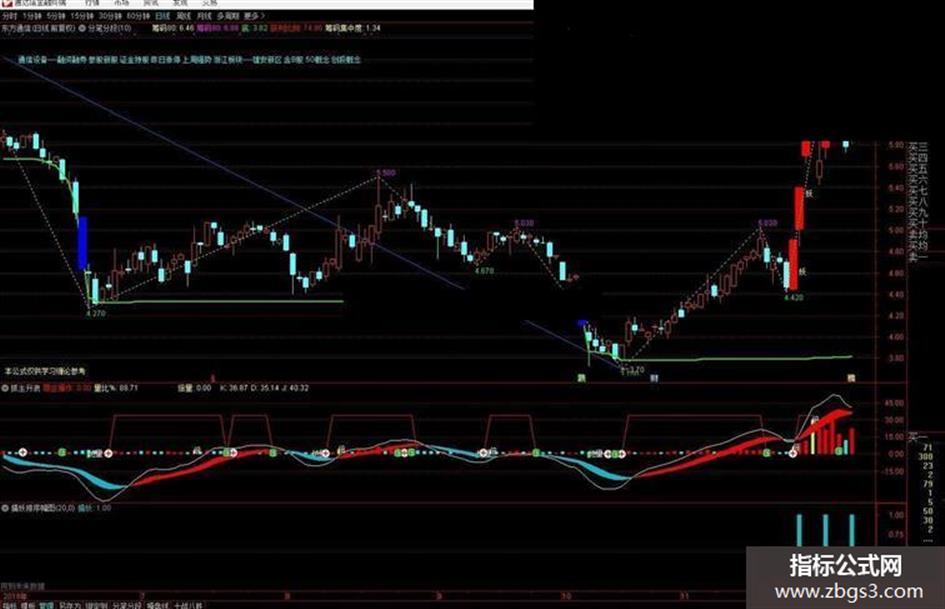The image size is (945, 609).
Task: Select the 1分钟 period tab
Action: (31, 16)
